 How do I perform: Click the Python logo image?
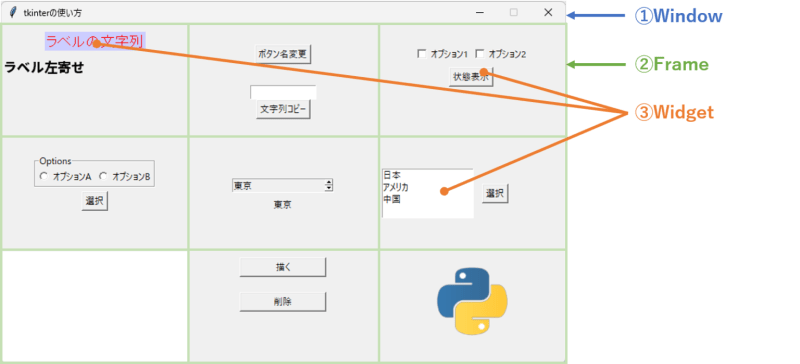coord(472,301)
